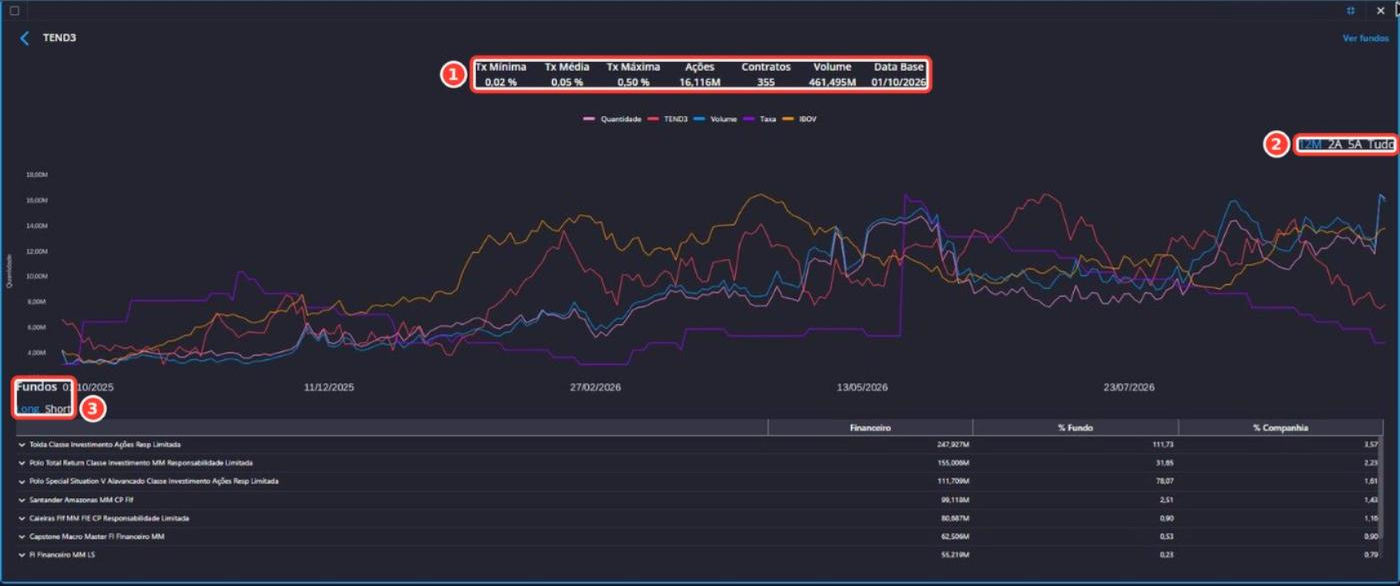Click the Financeiro value 55,219M
This screenshot has width=1400, height=586.
tap(953, 554)
